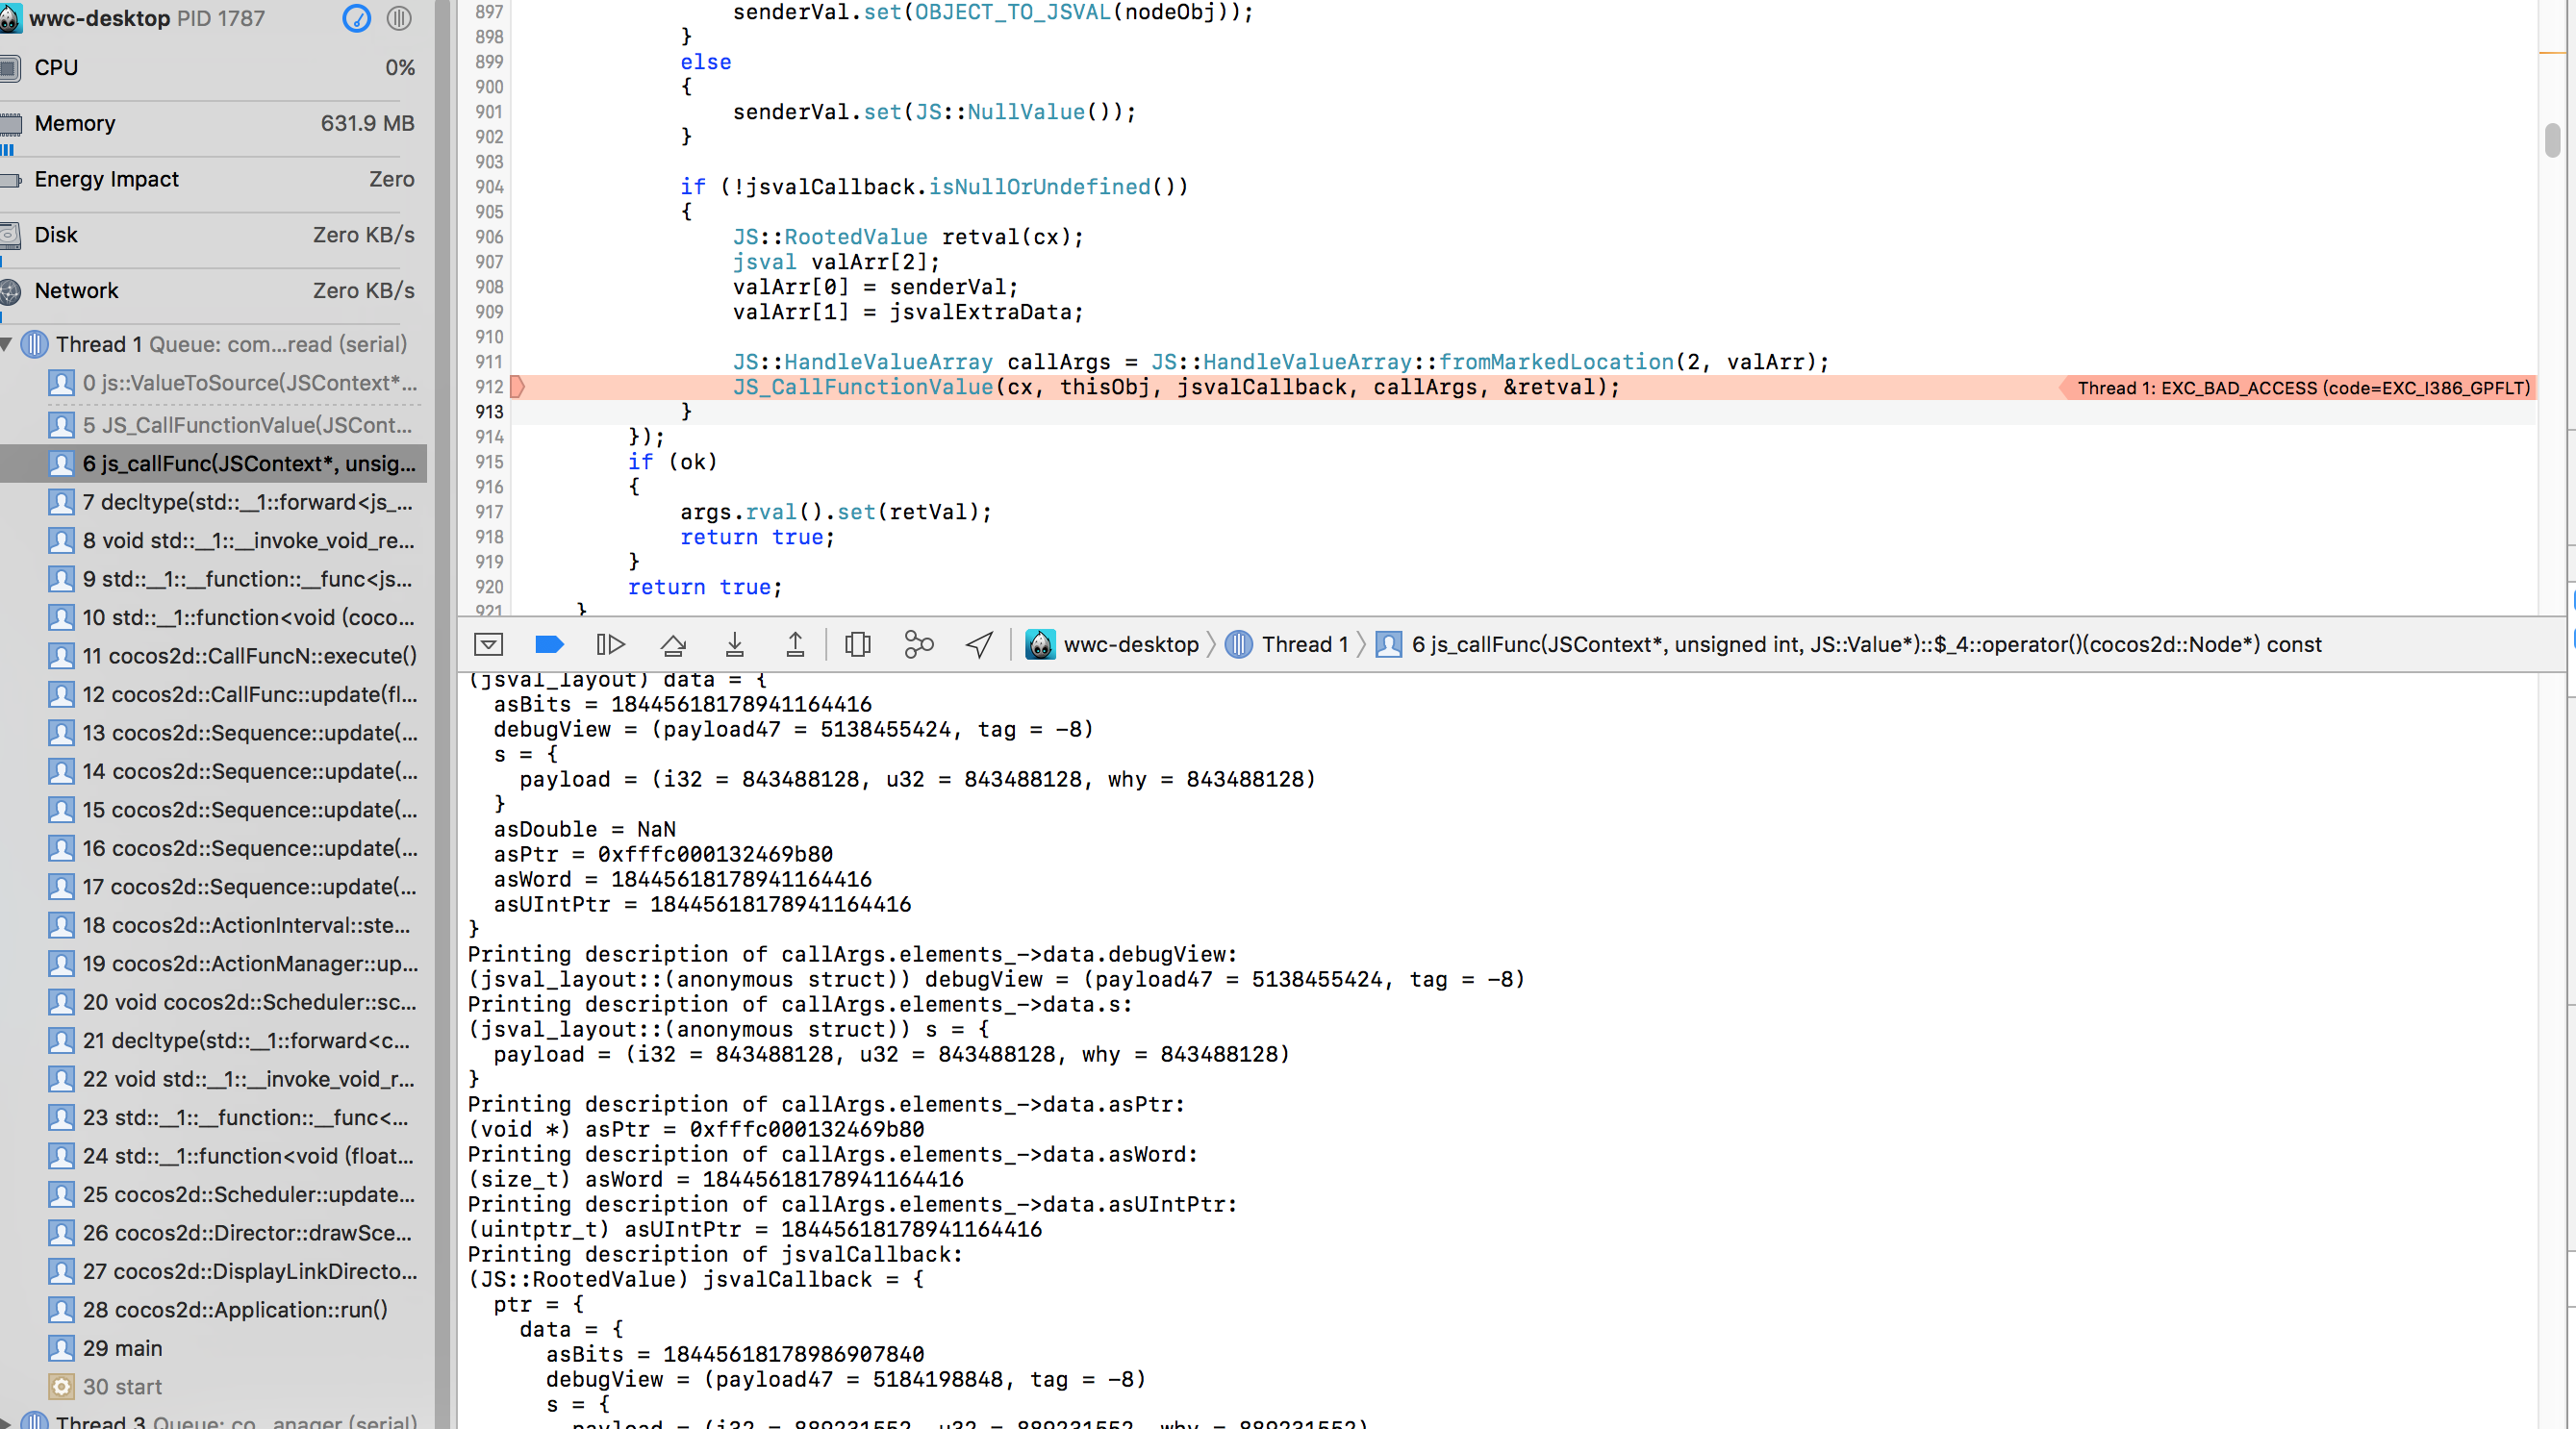Viewport: 2576px width, 1429px height.
Task: Click Continue program execution button
Action: (610, 645)
